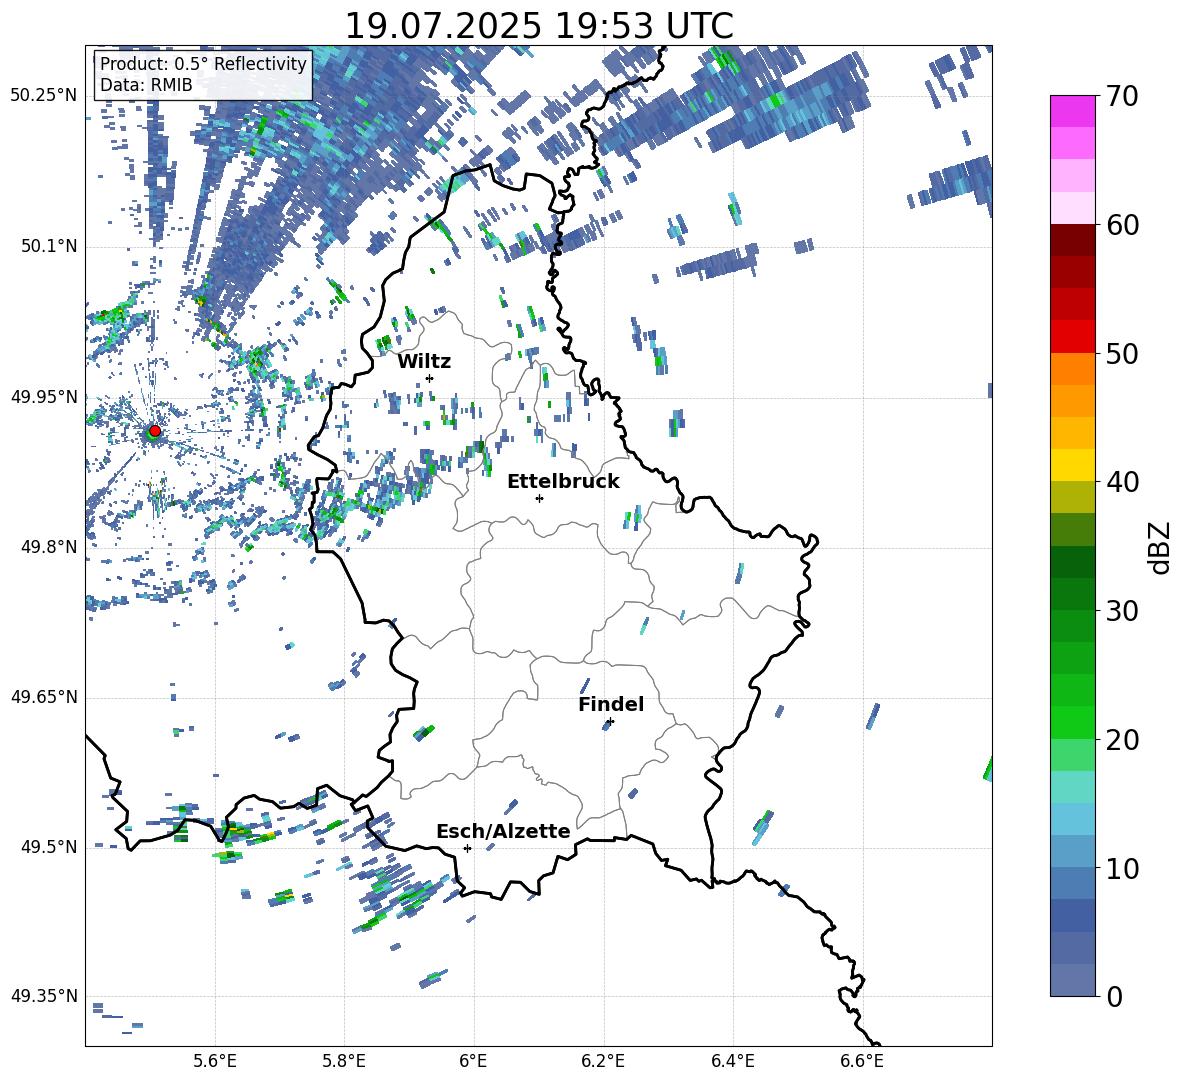Click the colorbar tick label 50

coord(1122,354)
